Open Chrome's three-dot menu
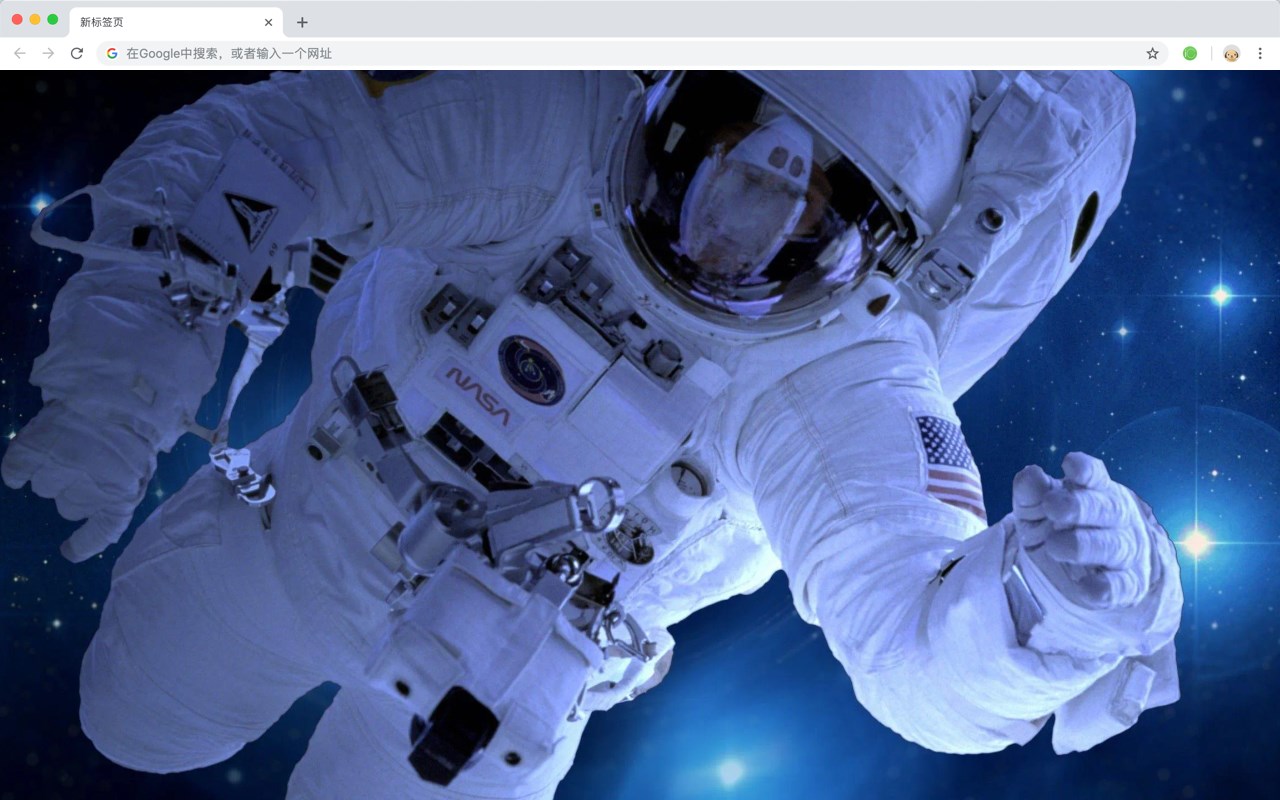This screenshot has height=800, width=1280. (1260, 53)
